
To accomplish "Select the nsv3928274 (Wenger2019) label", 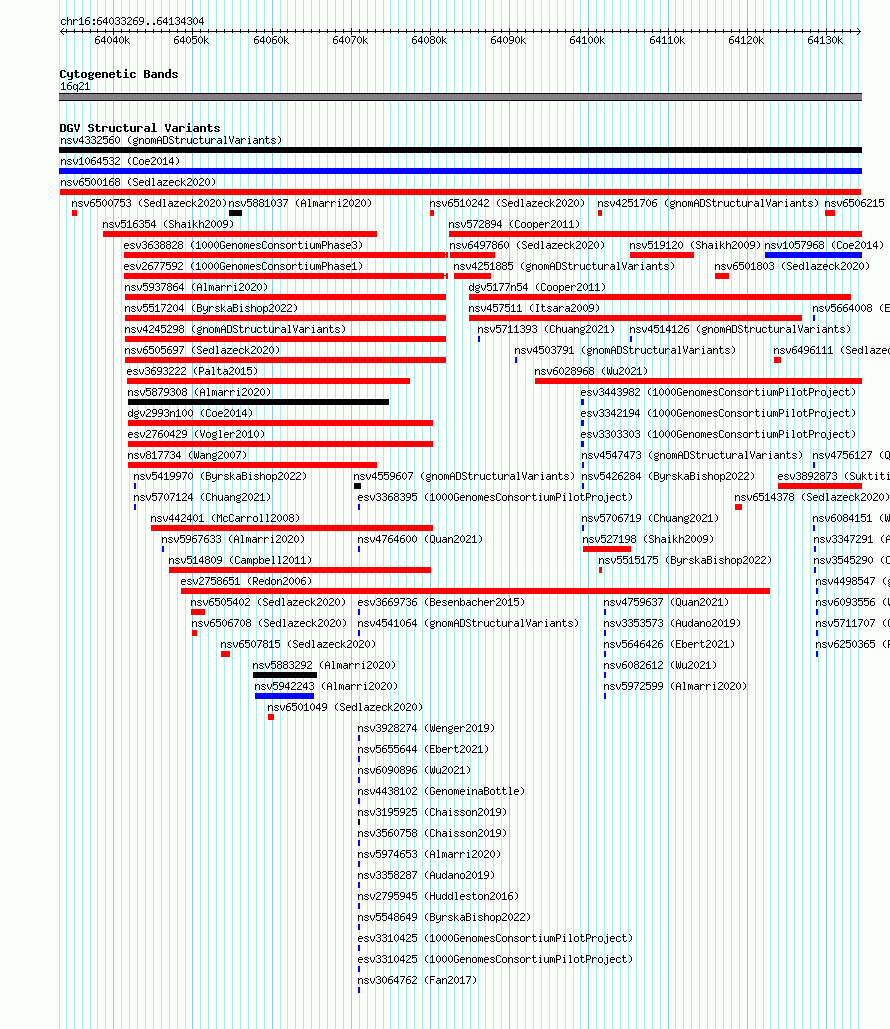I will pos(426,728).
